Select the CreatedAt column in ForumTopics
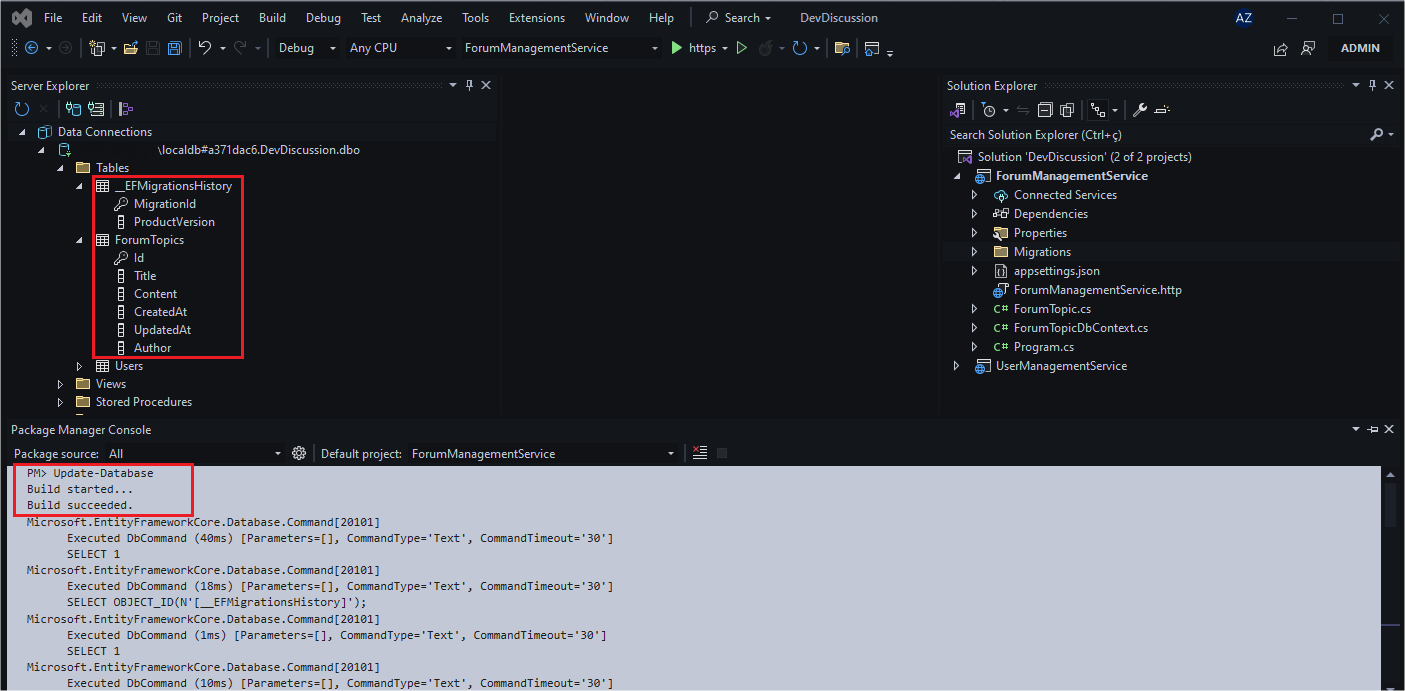The image size is (1405, 691). coord(160,312)
